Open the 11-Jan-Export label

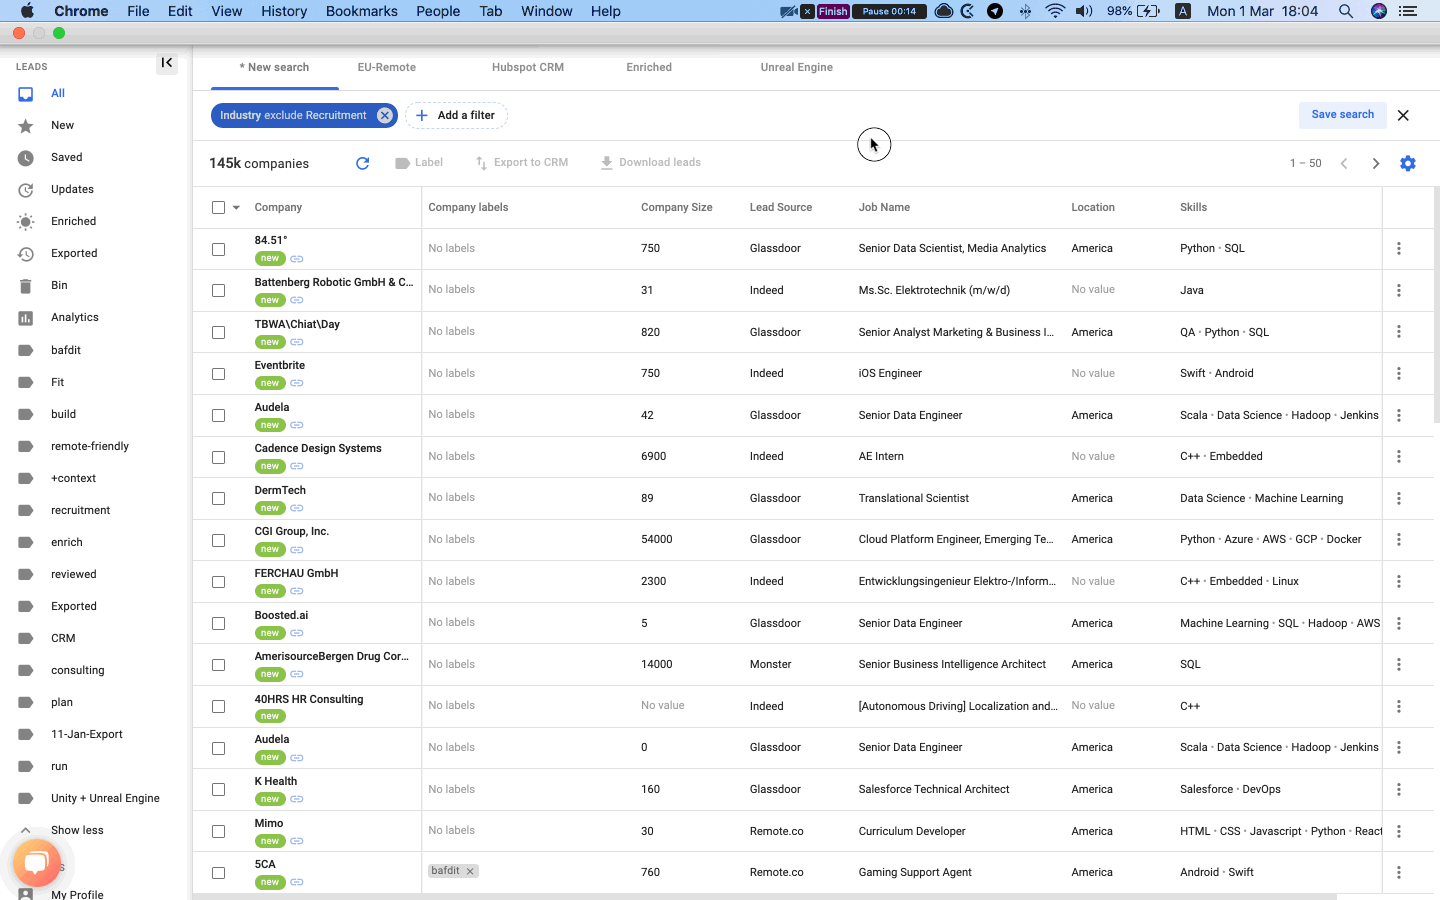(x=87, y=734)
